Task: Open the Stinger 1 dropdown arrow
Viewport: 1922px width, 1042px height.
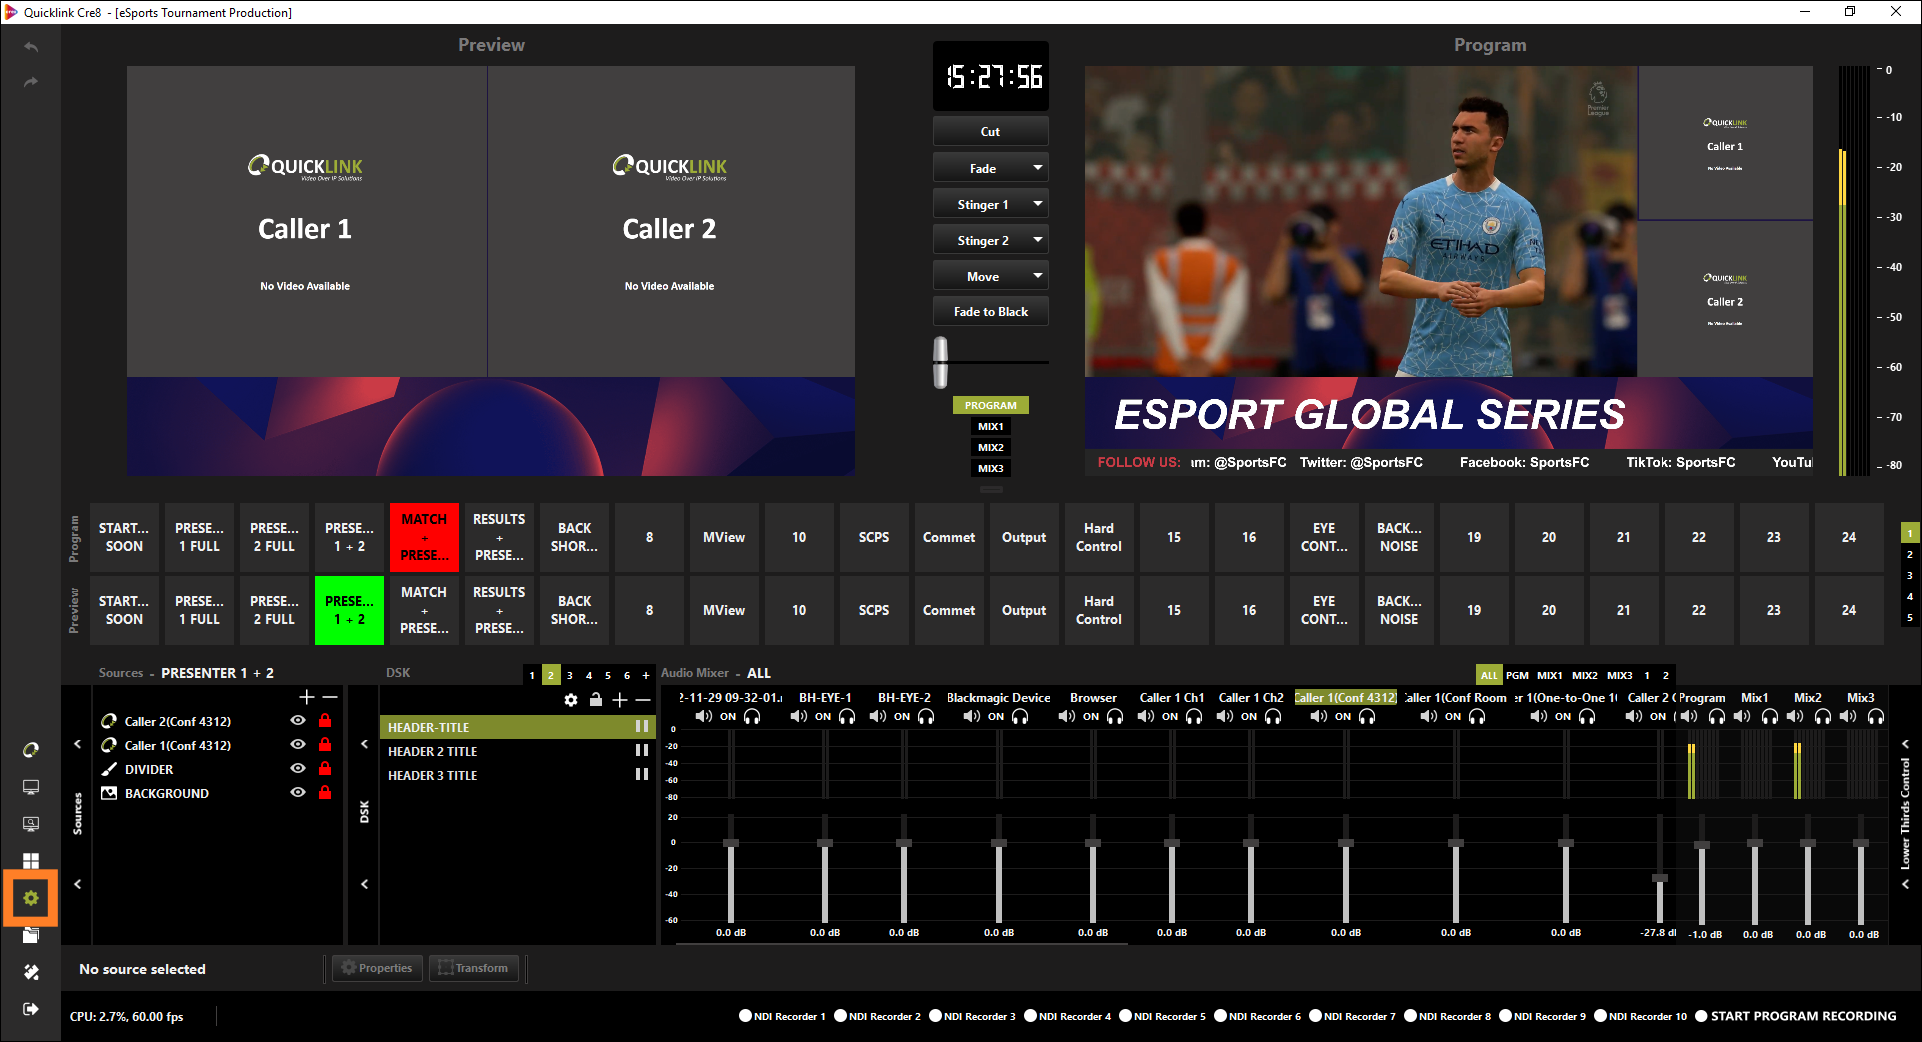Action: point(1038,204)
